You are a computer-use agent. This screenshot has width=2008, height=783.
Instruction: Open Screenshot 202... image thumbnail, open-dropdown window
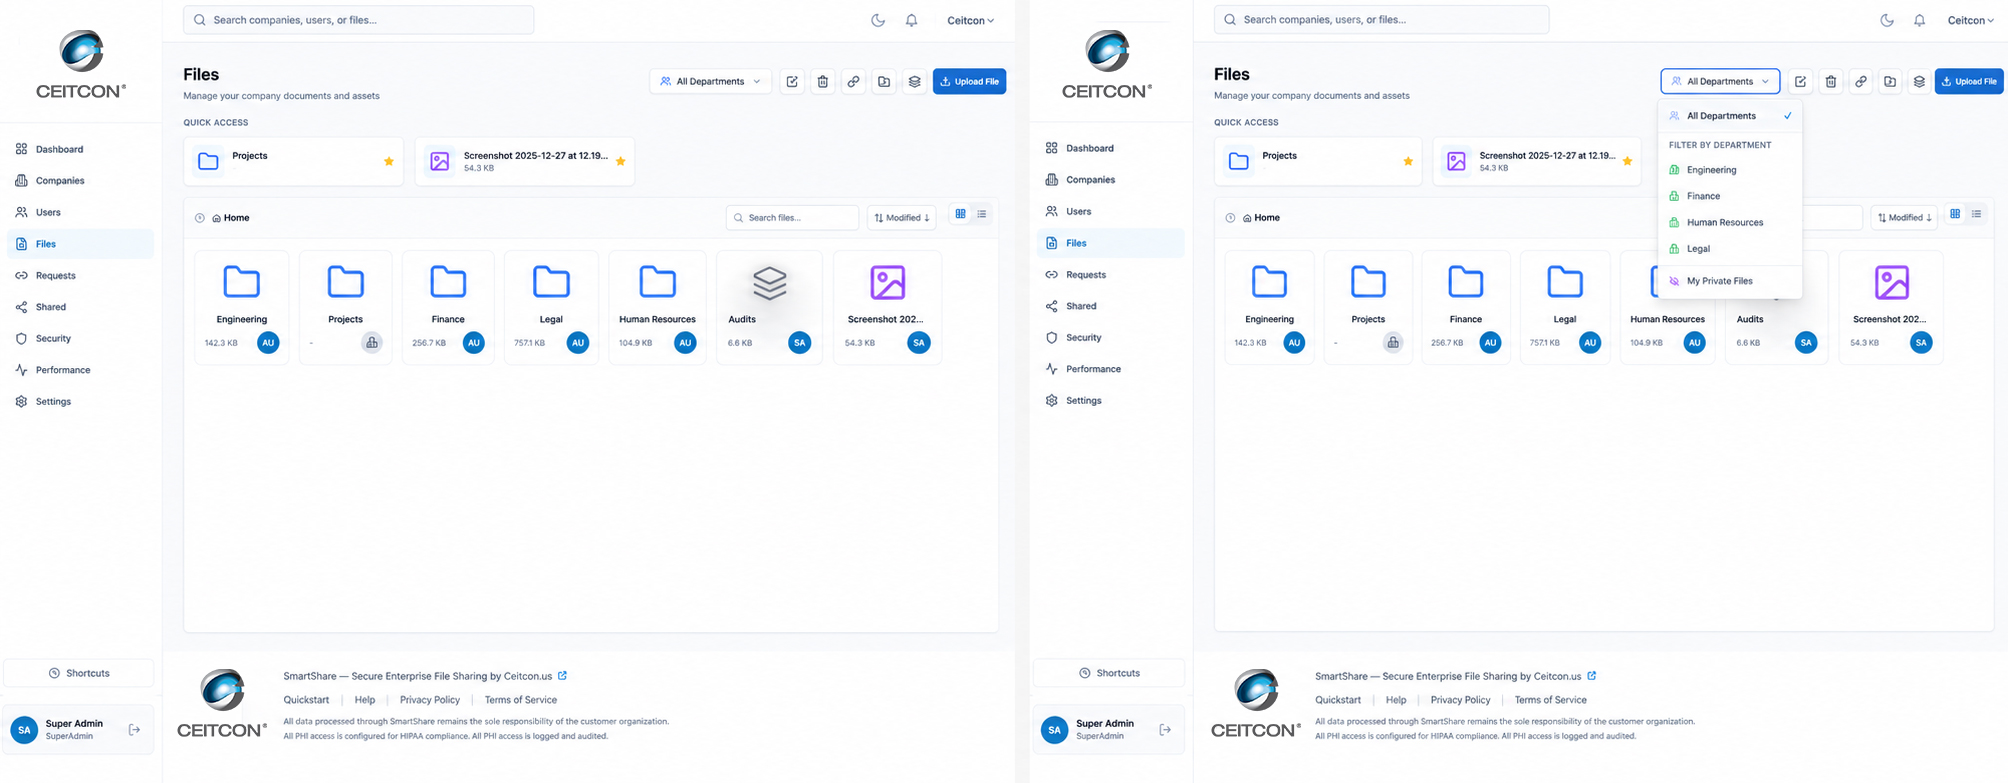pos(1891,307)
